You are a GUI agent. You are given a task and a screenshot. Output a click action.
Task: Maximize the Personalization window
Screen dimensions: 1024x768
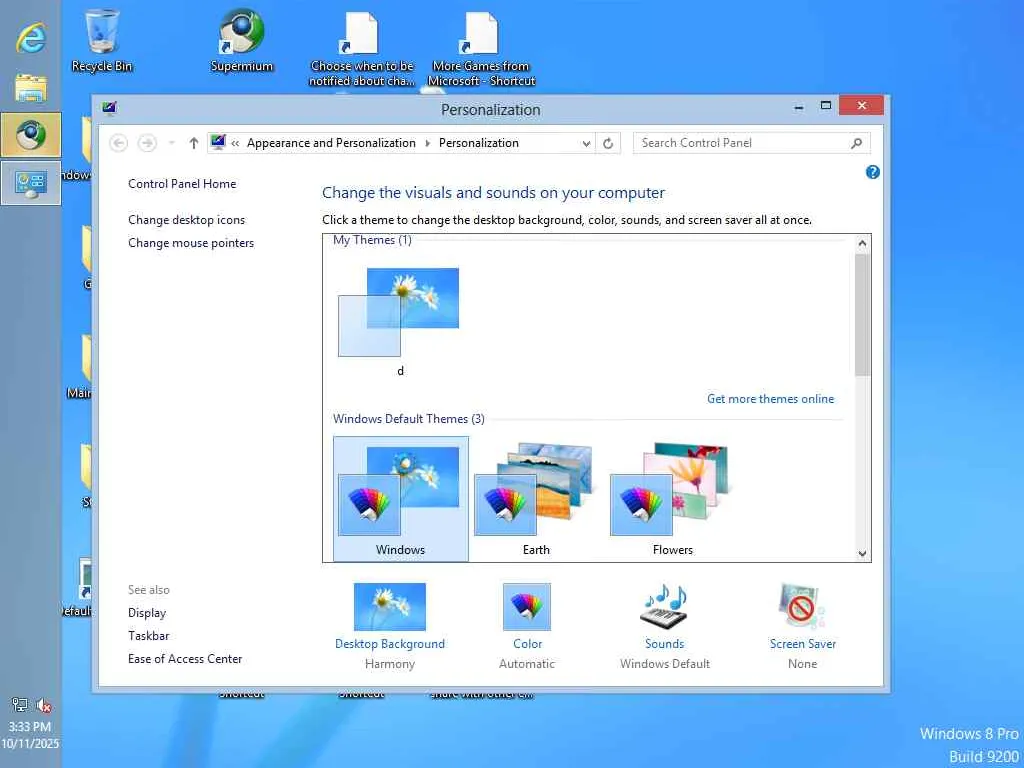click(x=825, y=106)
